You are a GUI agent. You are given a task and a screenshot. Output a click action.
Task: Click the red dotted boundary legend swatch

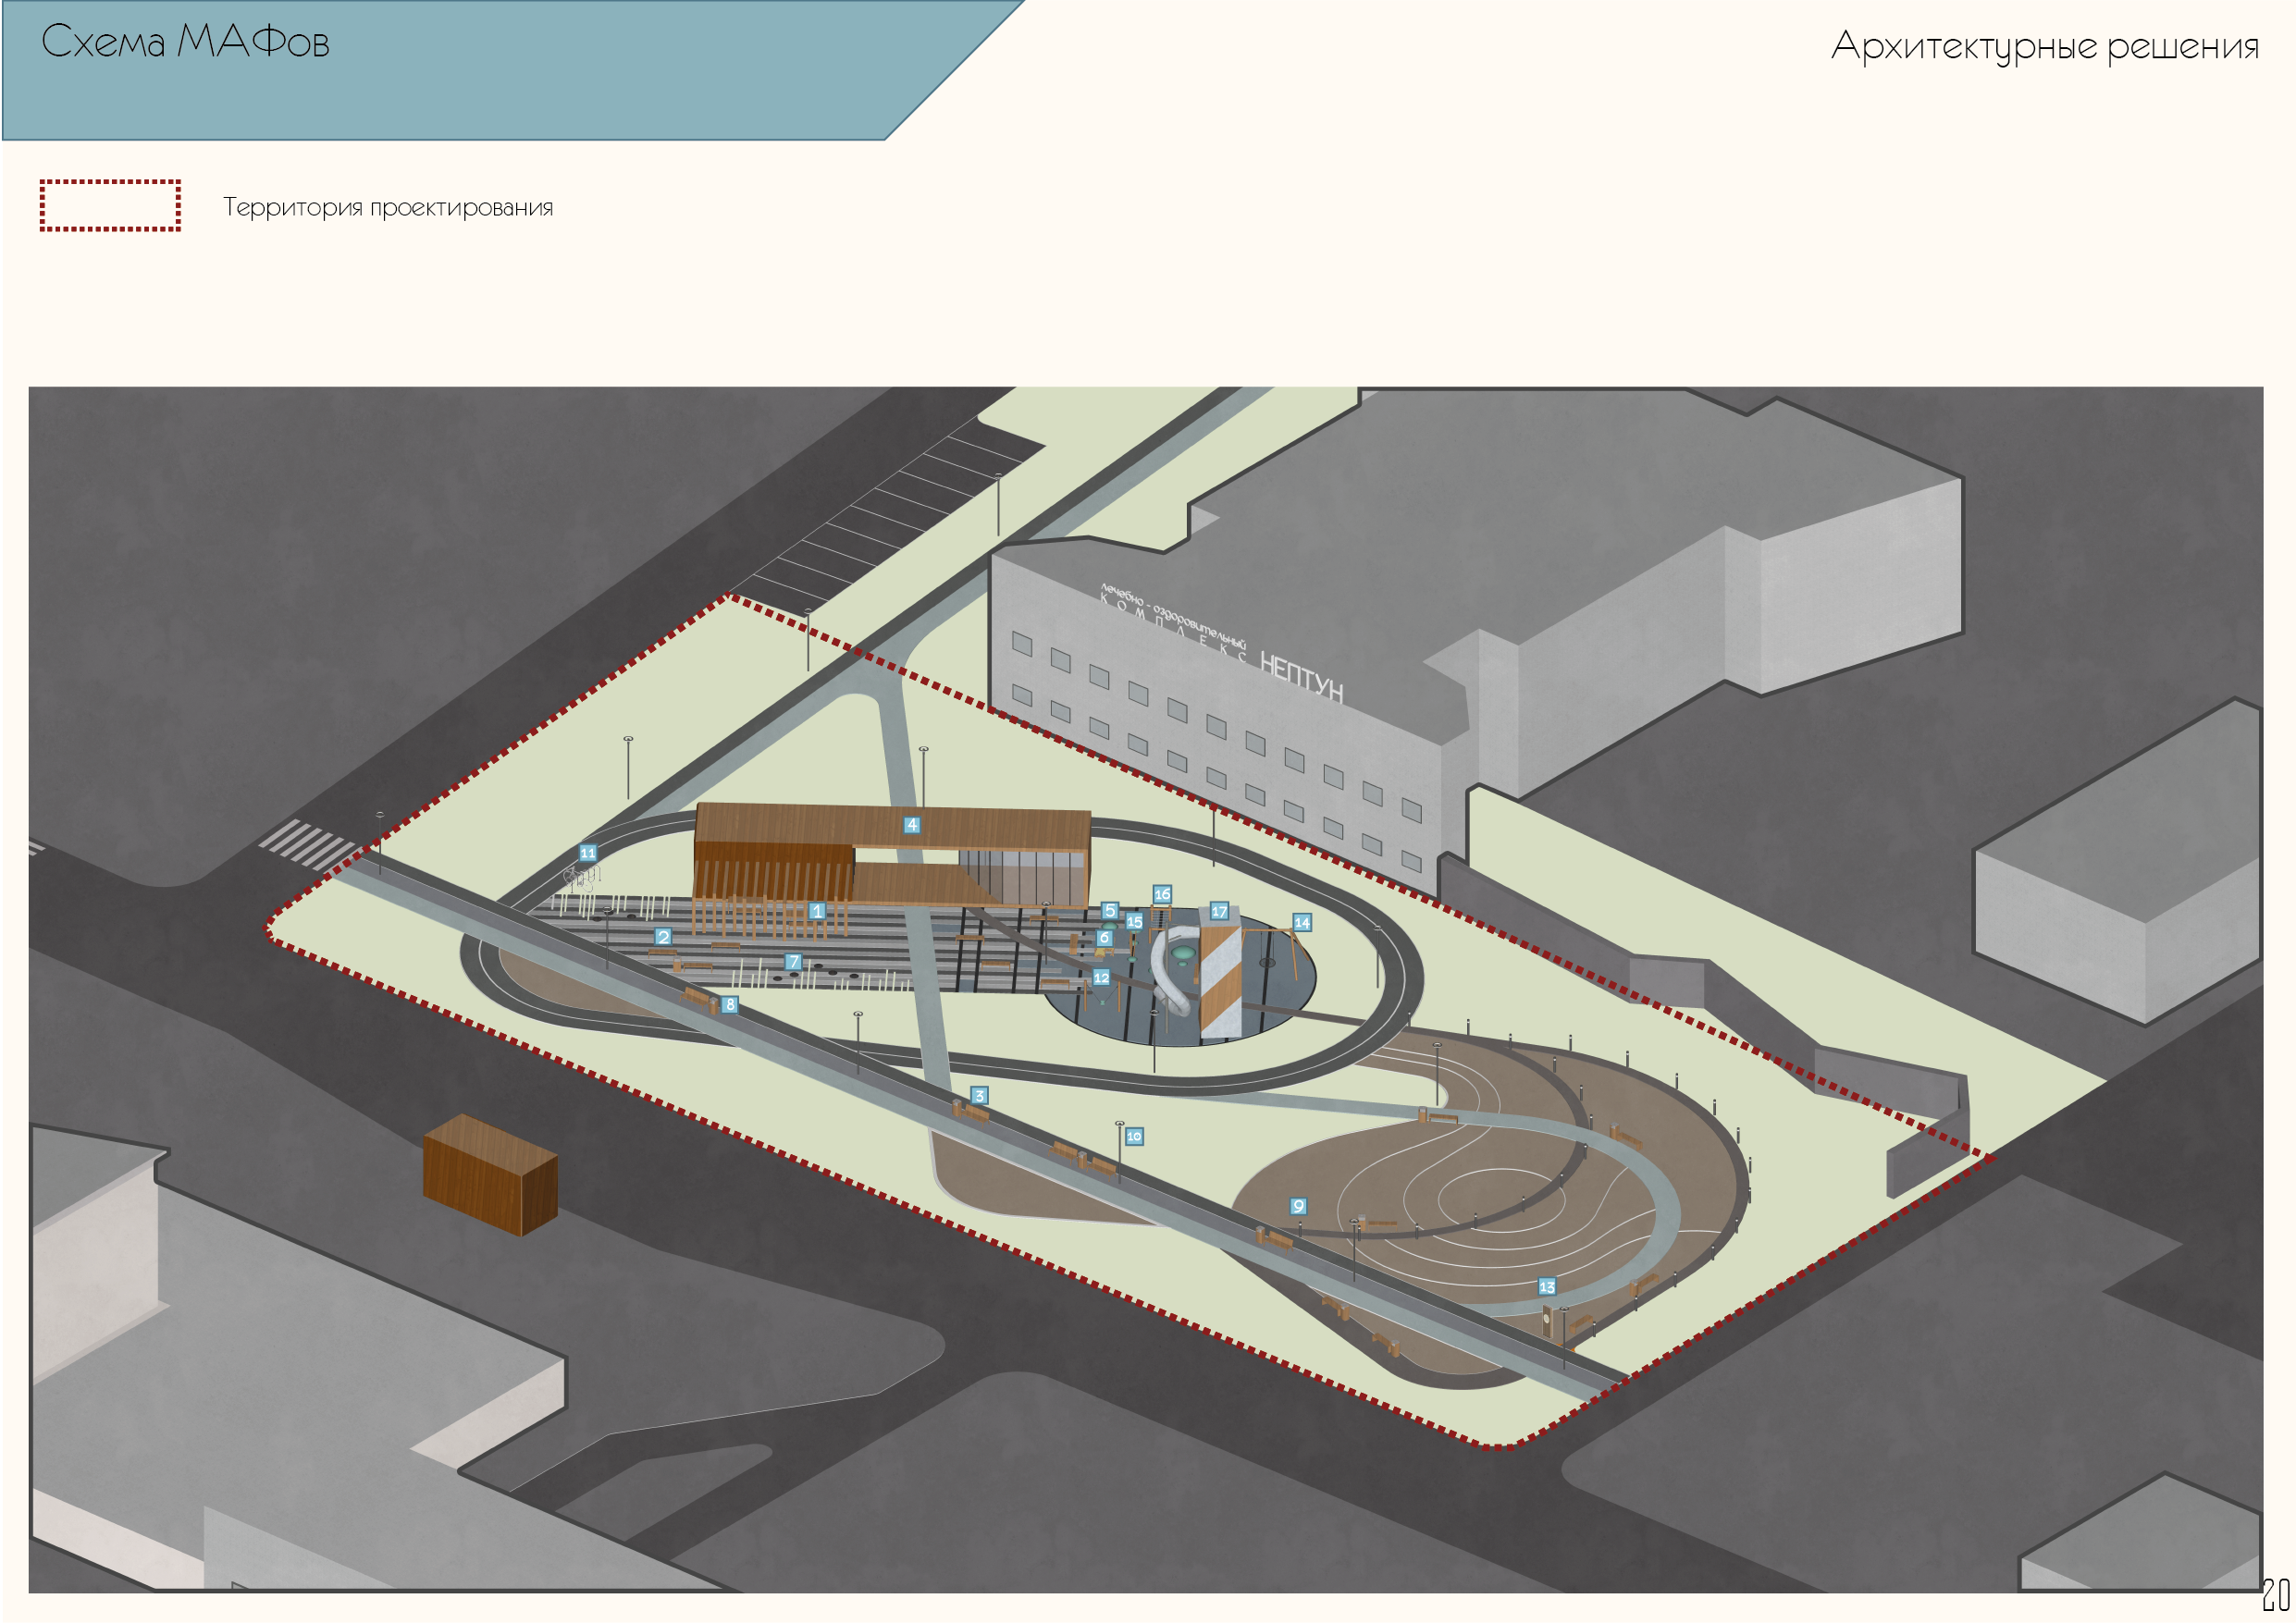(x=110, y=206)
